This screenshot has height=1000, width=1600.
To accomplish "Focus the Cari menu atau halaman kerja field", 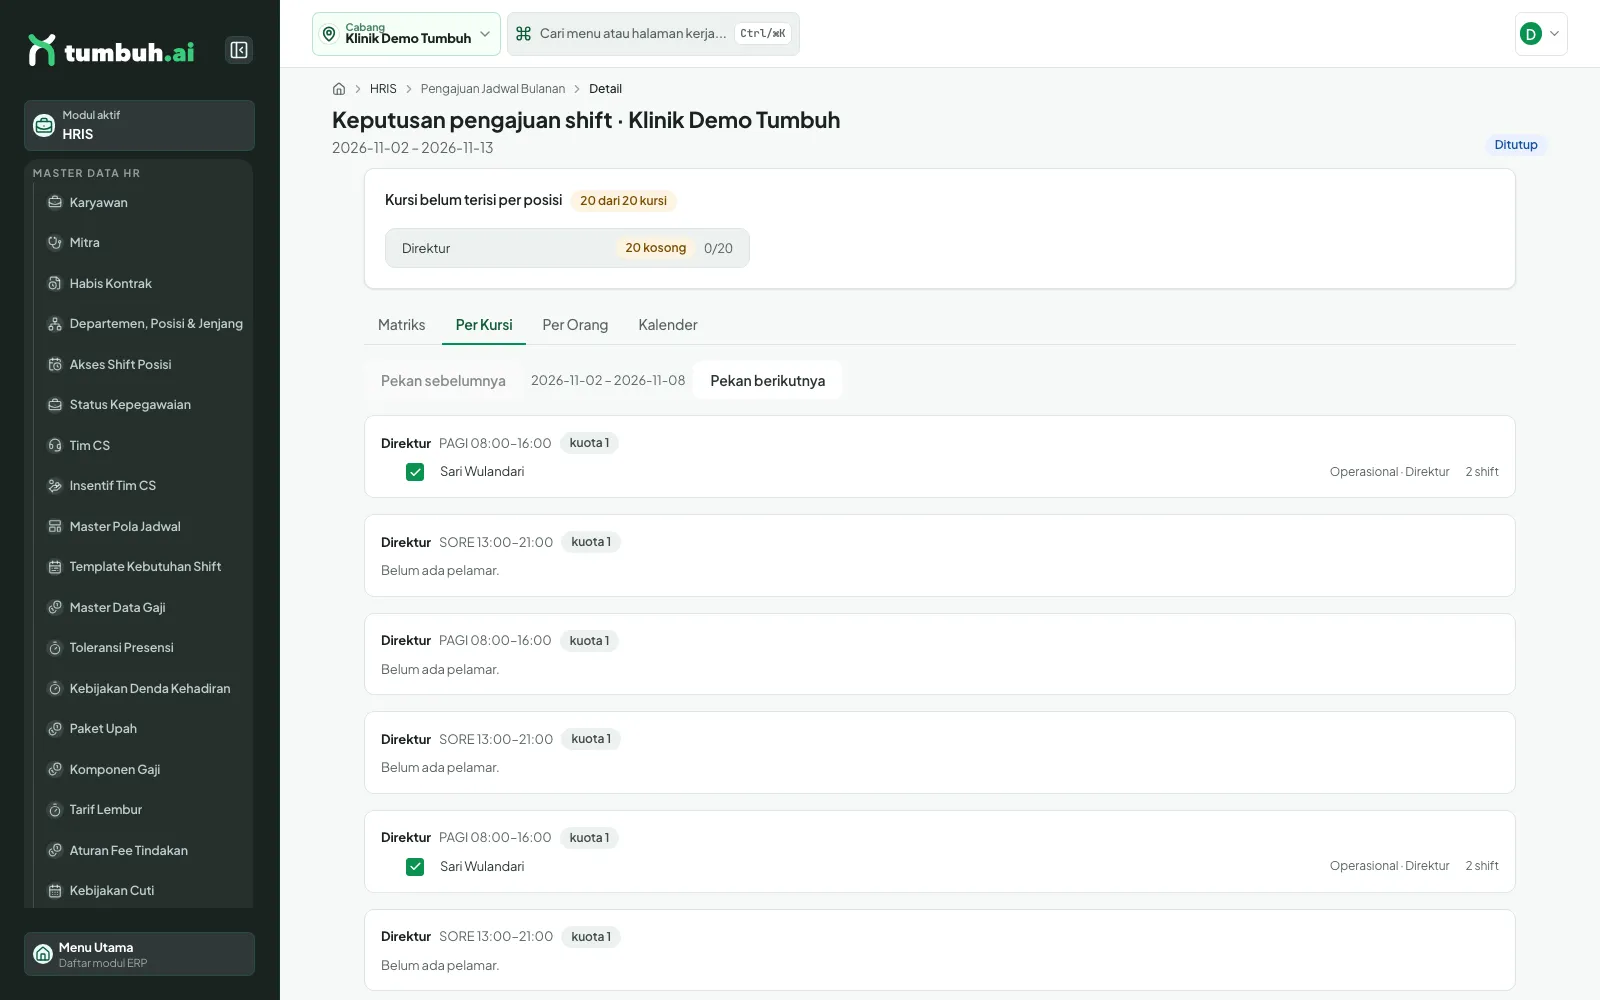I will click(653, 34).
